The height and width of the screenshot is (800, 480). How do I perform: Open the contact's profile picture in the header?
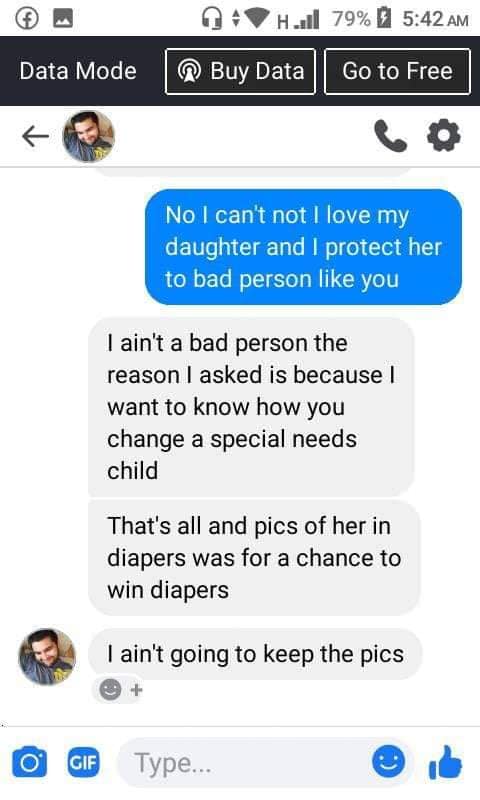coord(88,136)
